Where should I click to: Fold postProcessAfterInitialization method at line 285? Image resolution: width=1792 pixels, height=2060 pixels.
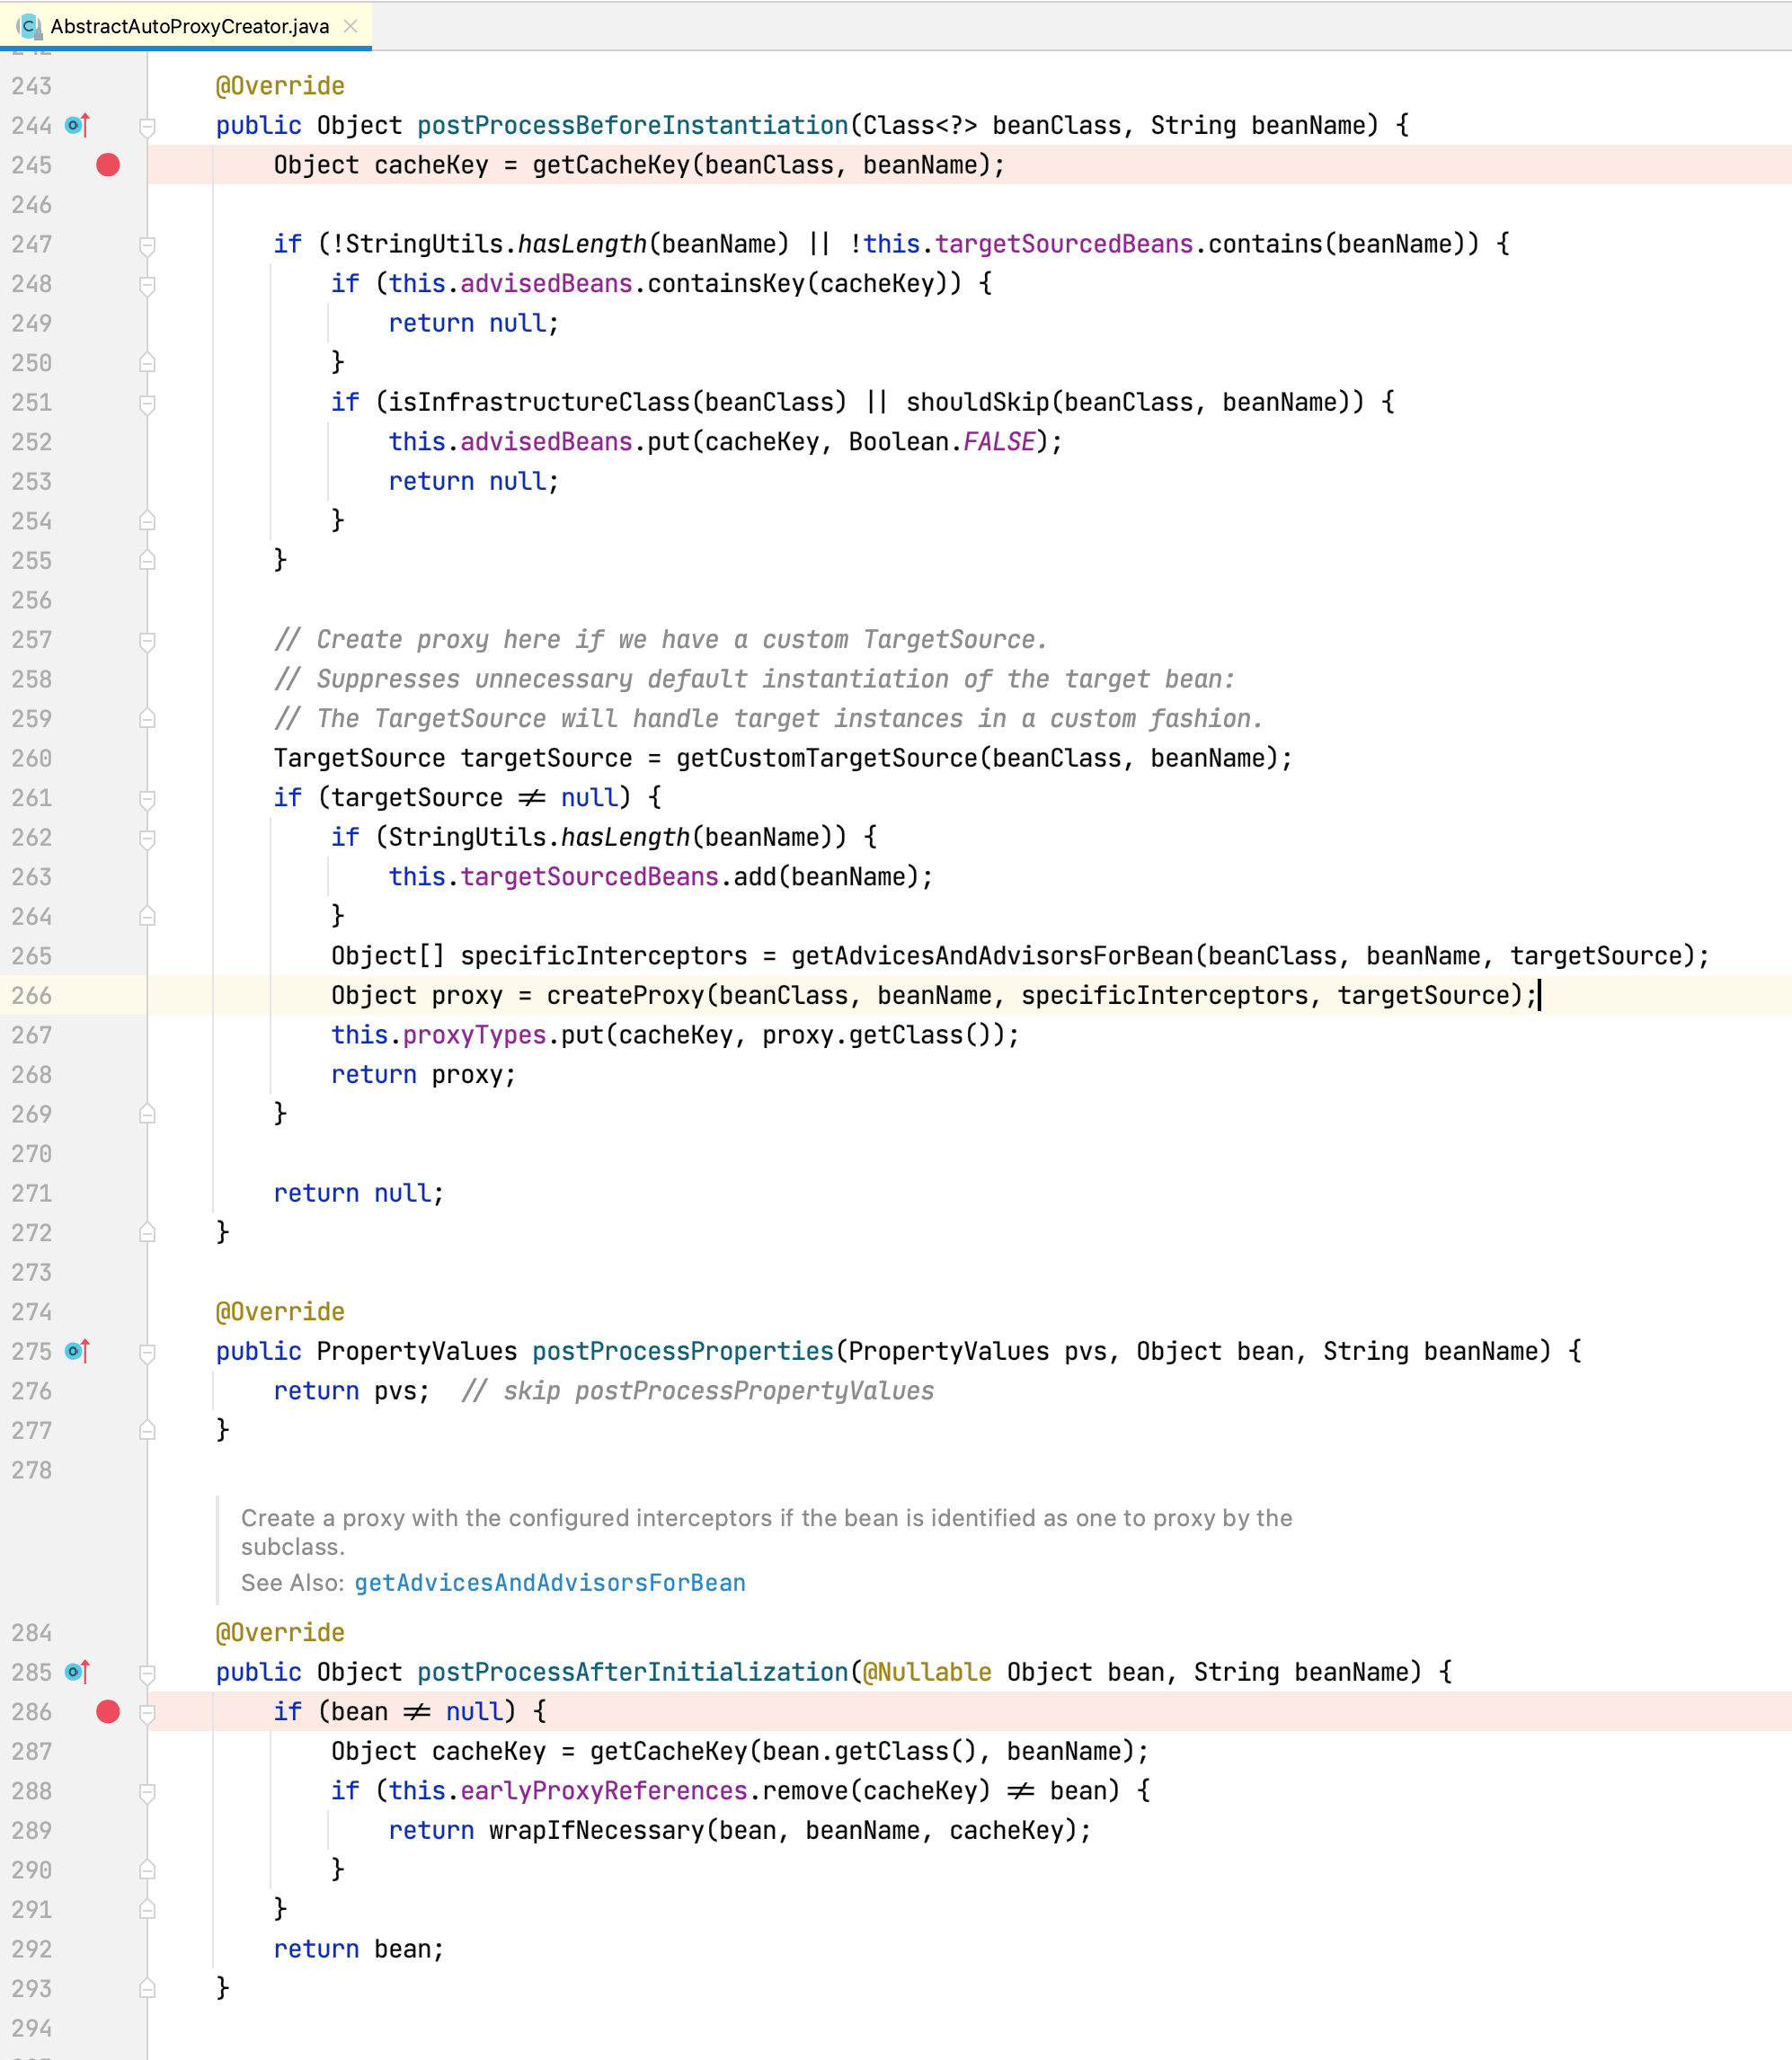pyautogui.click(x=147, y=1673)
